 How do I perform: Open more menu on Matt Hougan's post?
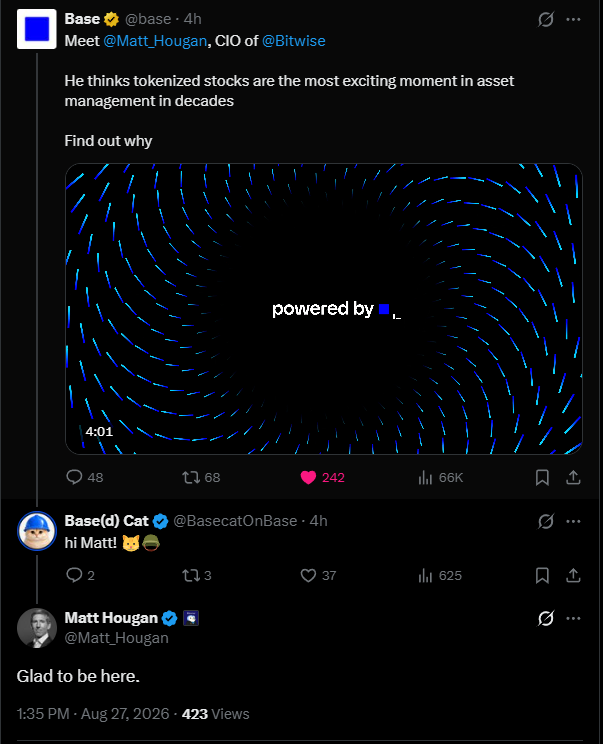[573, 618]
